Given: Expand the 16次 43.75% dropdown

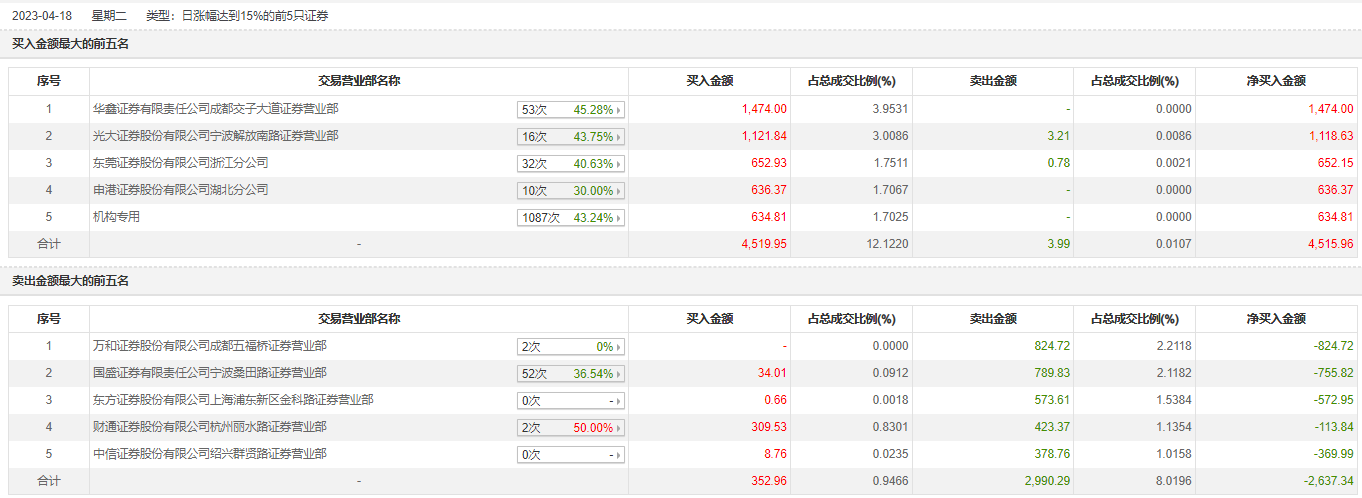Looking at the screenshot, I should (571, 137).
